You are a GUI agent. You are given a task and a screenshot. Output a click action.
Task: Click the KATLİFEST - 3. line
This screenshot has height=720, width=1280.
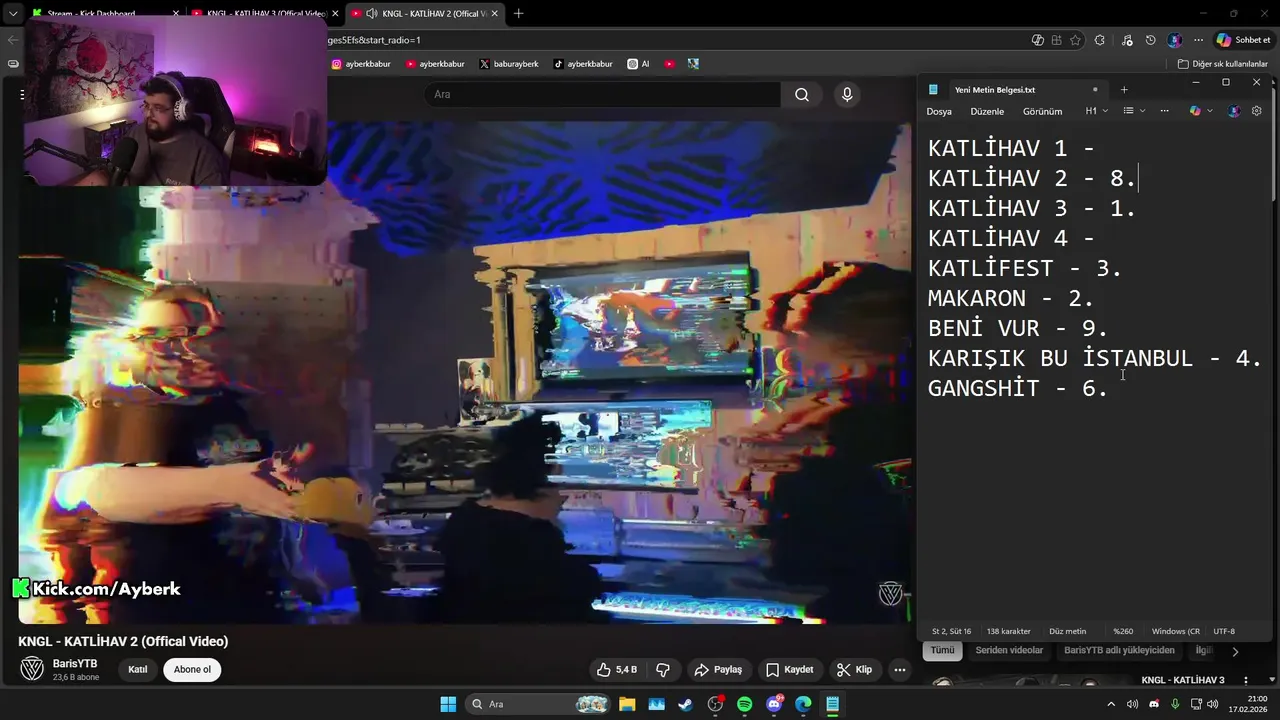pyautogui.click(x=1025, y=268)
